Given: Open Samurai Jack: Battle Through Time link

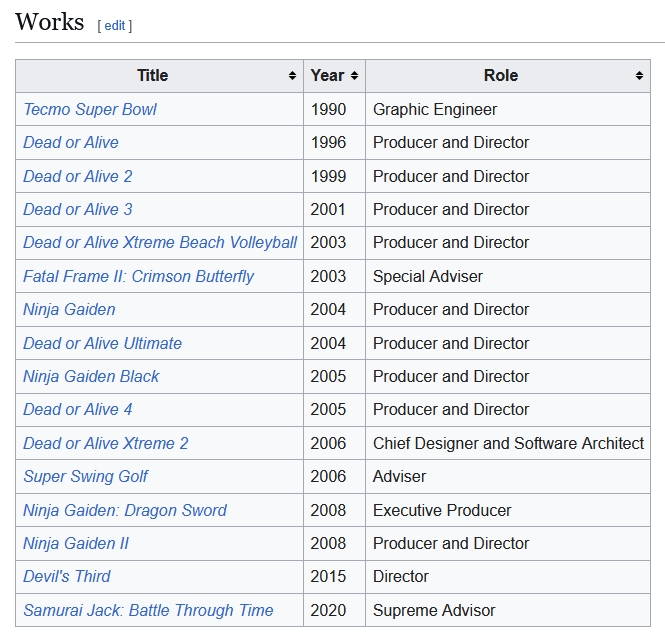Looking at the screenshot, I should pyautogui.click(x=148, y=611).
